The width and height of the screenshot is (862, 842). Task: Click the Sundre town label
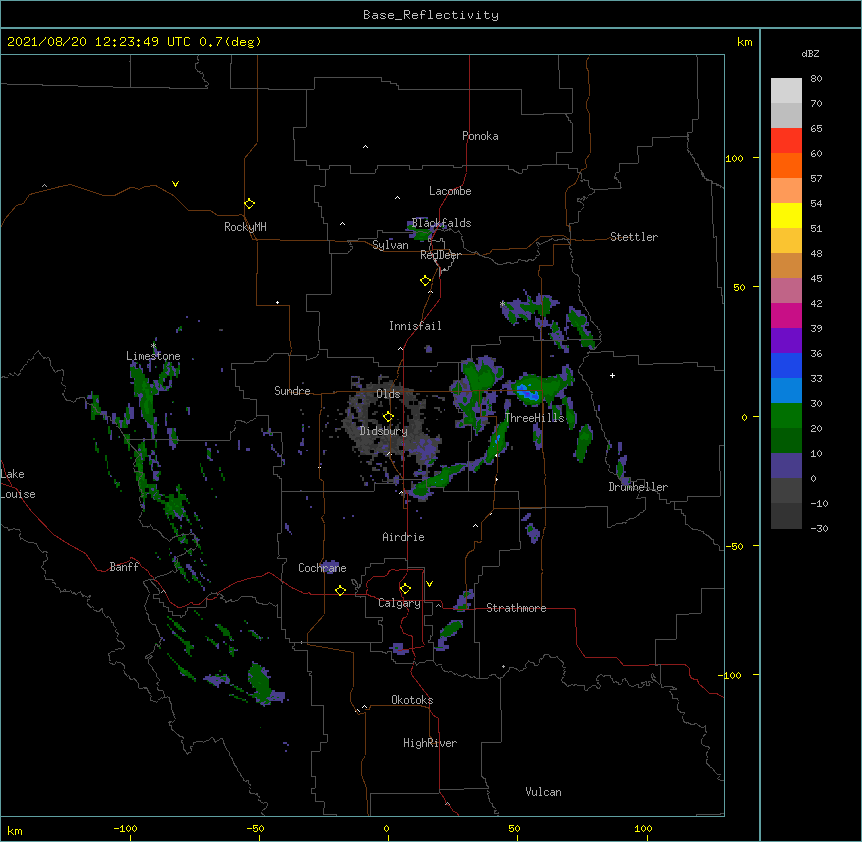[292, 391]
